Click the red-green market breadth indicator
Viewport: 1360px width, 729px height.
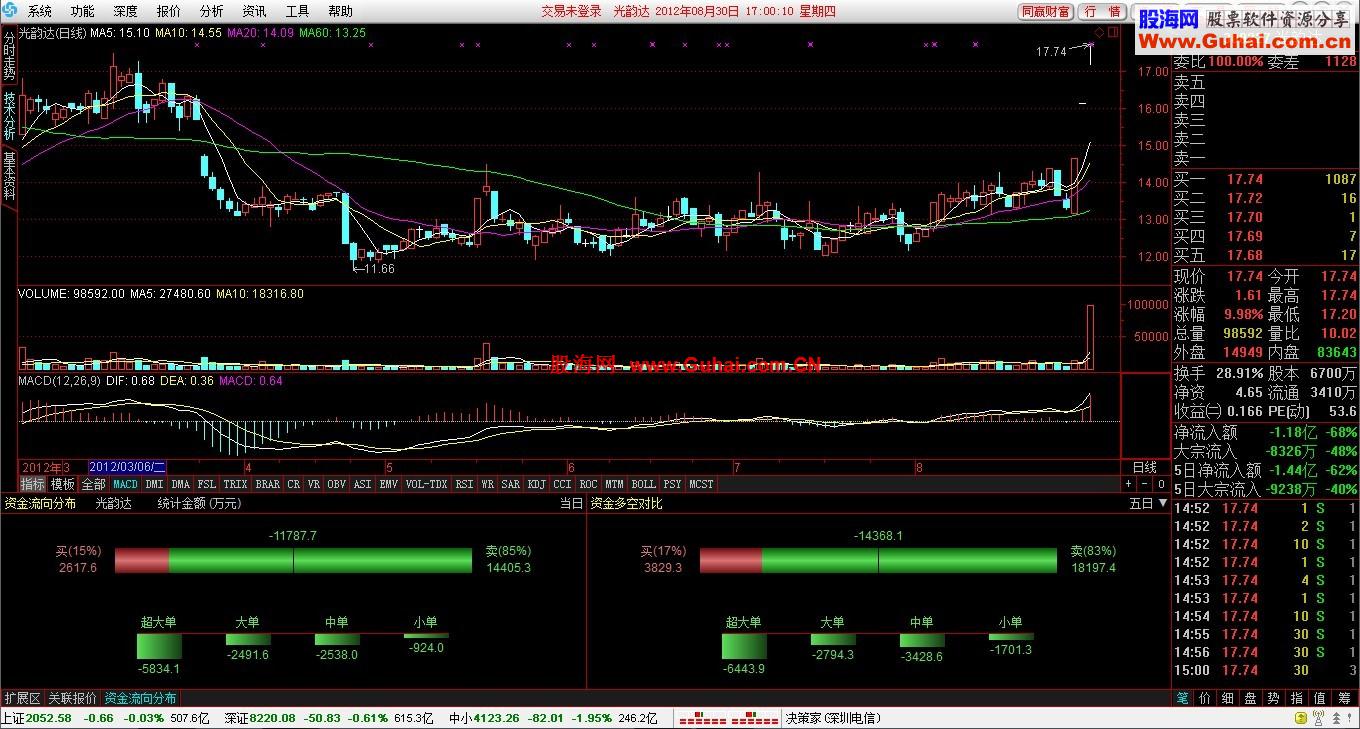coord(728,718)
